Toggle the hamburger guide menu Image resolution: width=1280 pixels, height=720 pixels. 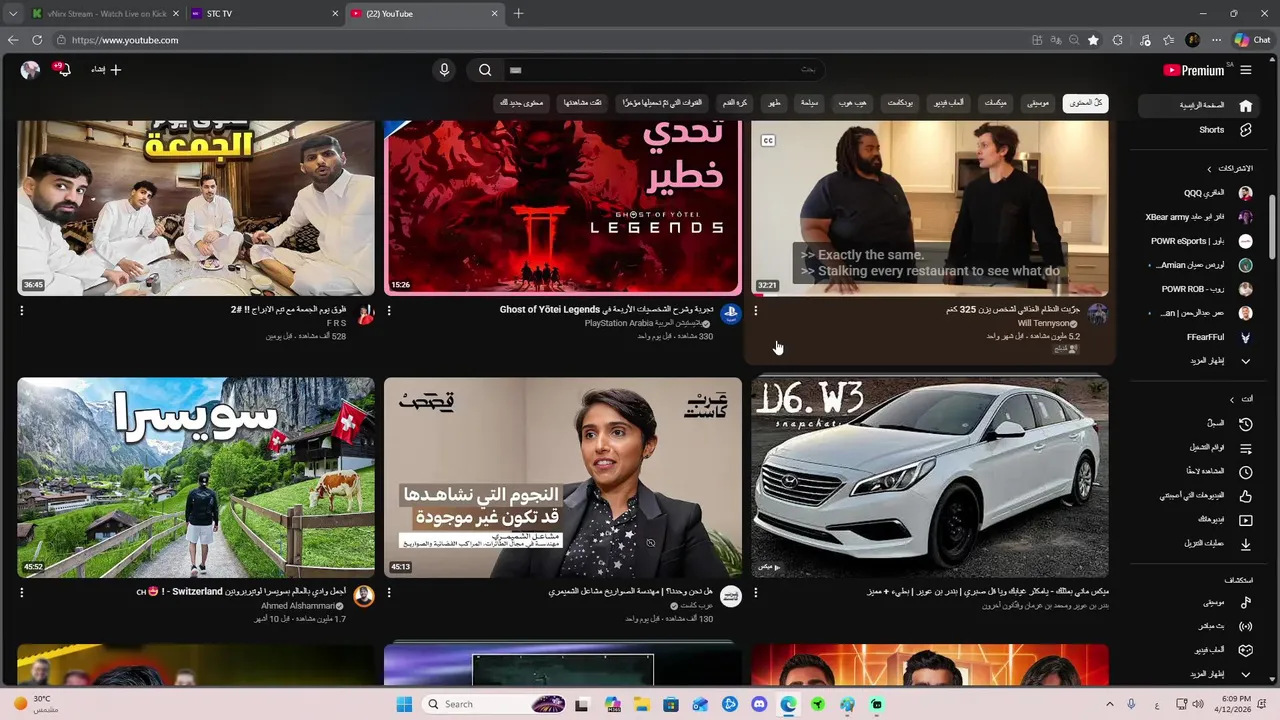point(1246,70)
